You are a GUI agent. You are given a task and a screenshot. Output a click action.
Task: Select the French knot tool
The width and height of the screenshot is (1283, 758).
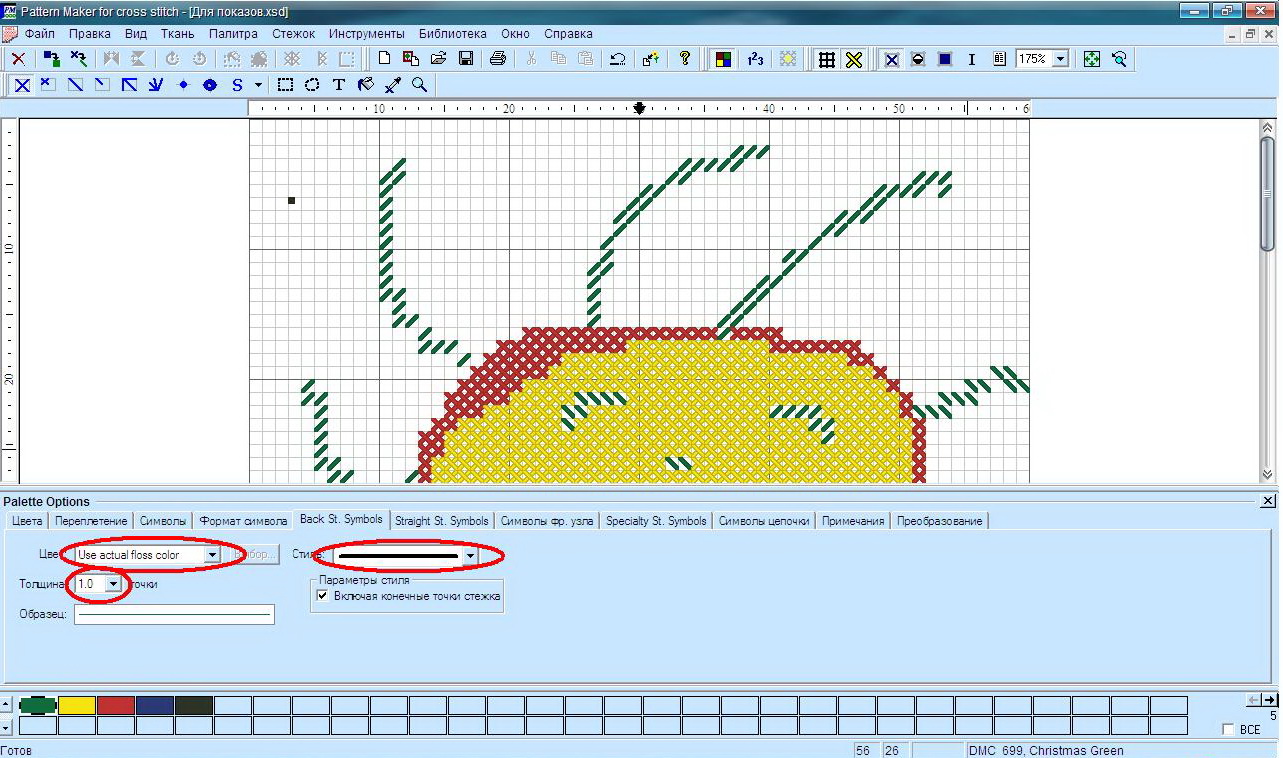[x=183, y=85]
